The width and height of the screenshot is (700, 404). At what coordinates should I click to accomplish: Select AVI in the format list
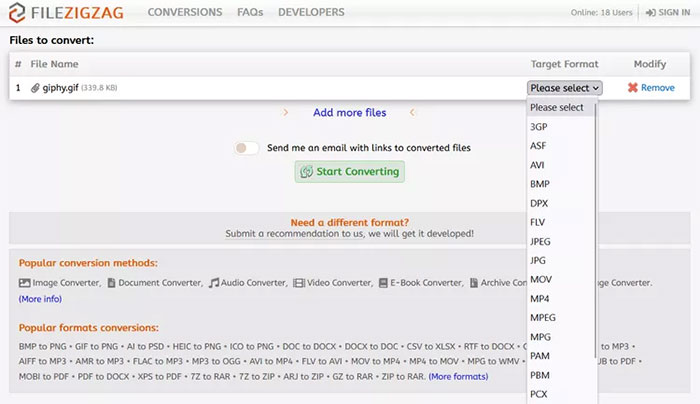(537, 165)
